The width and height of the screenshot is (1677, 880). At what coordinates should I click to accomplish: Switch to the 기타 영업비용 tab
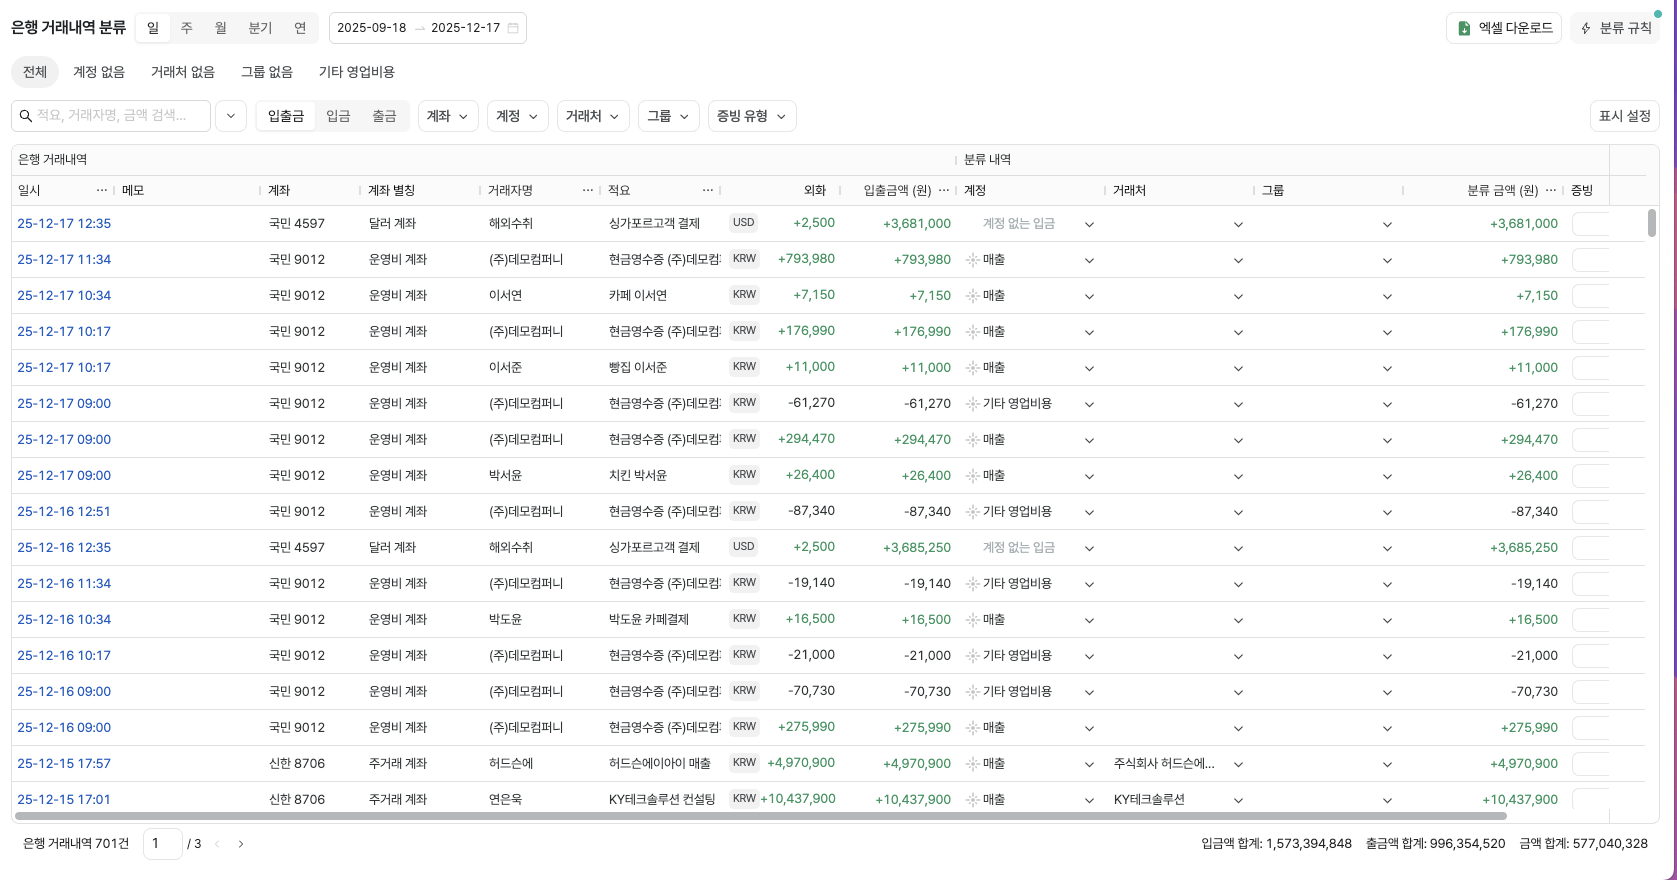click(356, 72)
